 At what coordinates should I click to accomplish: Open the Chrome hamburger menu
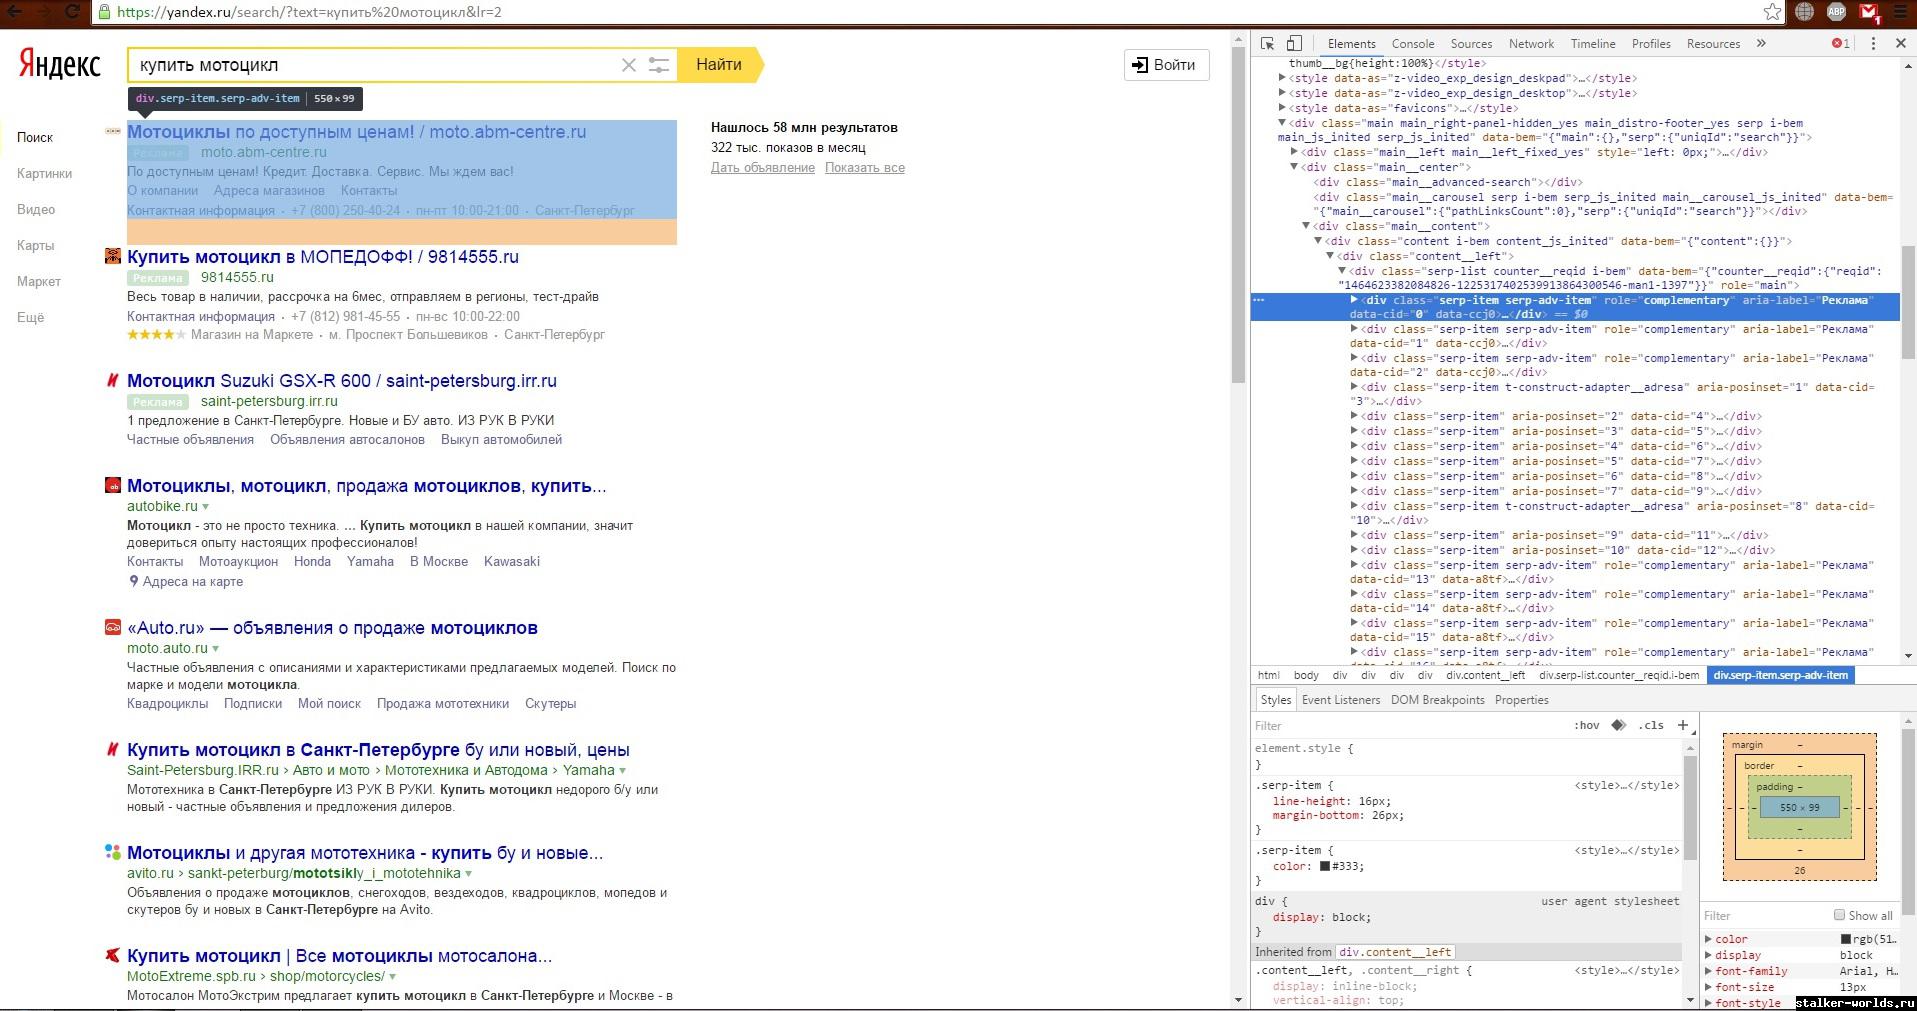pyautogui.click(x=1901, y=12)
